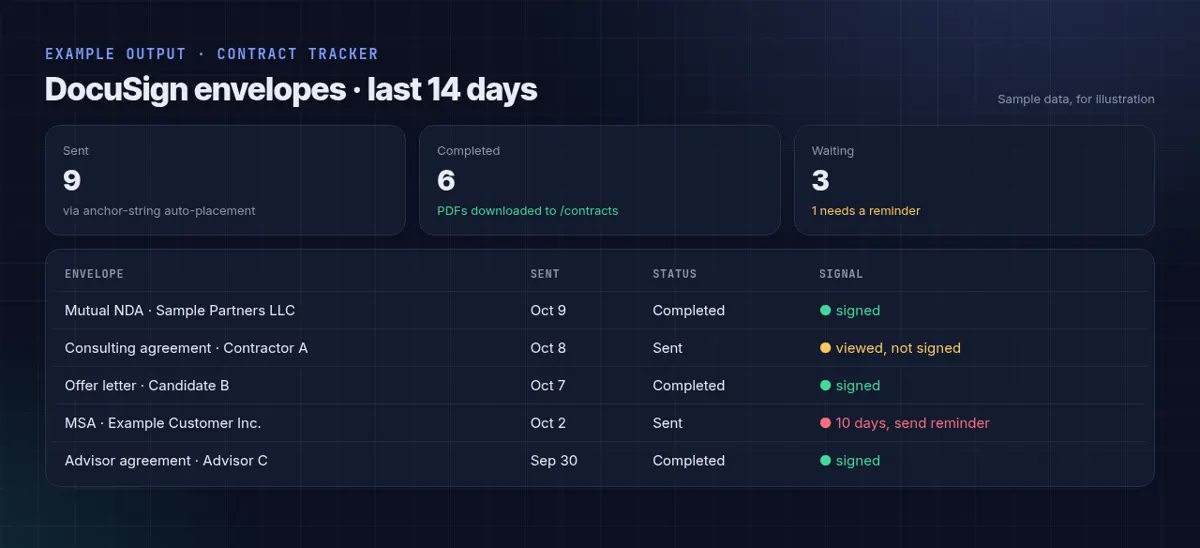The image size is (1200, 548).
Task: Click the 'Oct 2' sent date
Action: point(548,423)
